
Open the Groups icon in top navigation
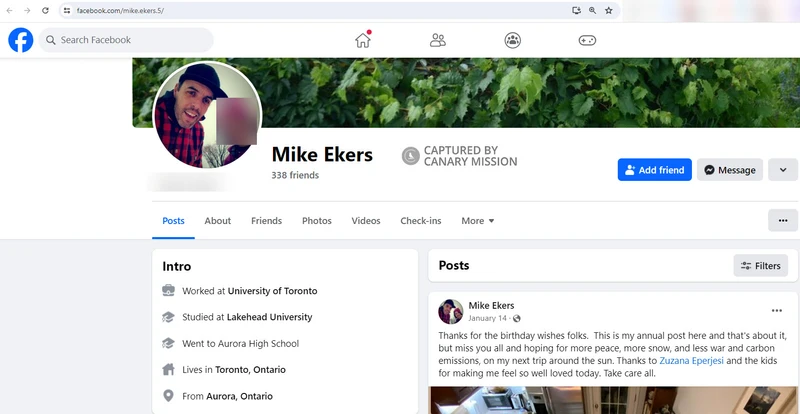point(513,40)
